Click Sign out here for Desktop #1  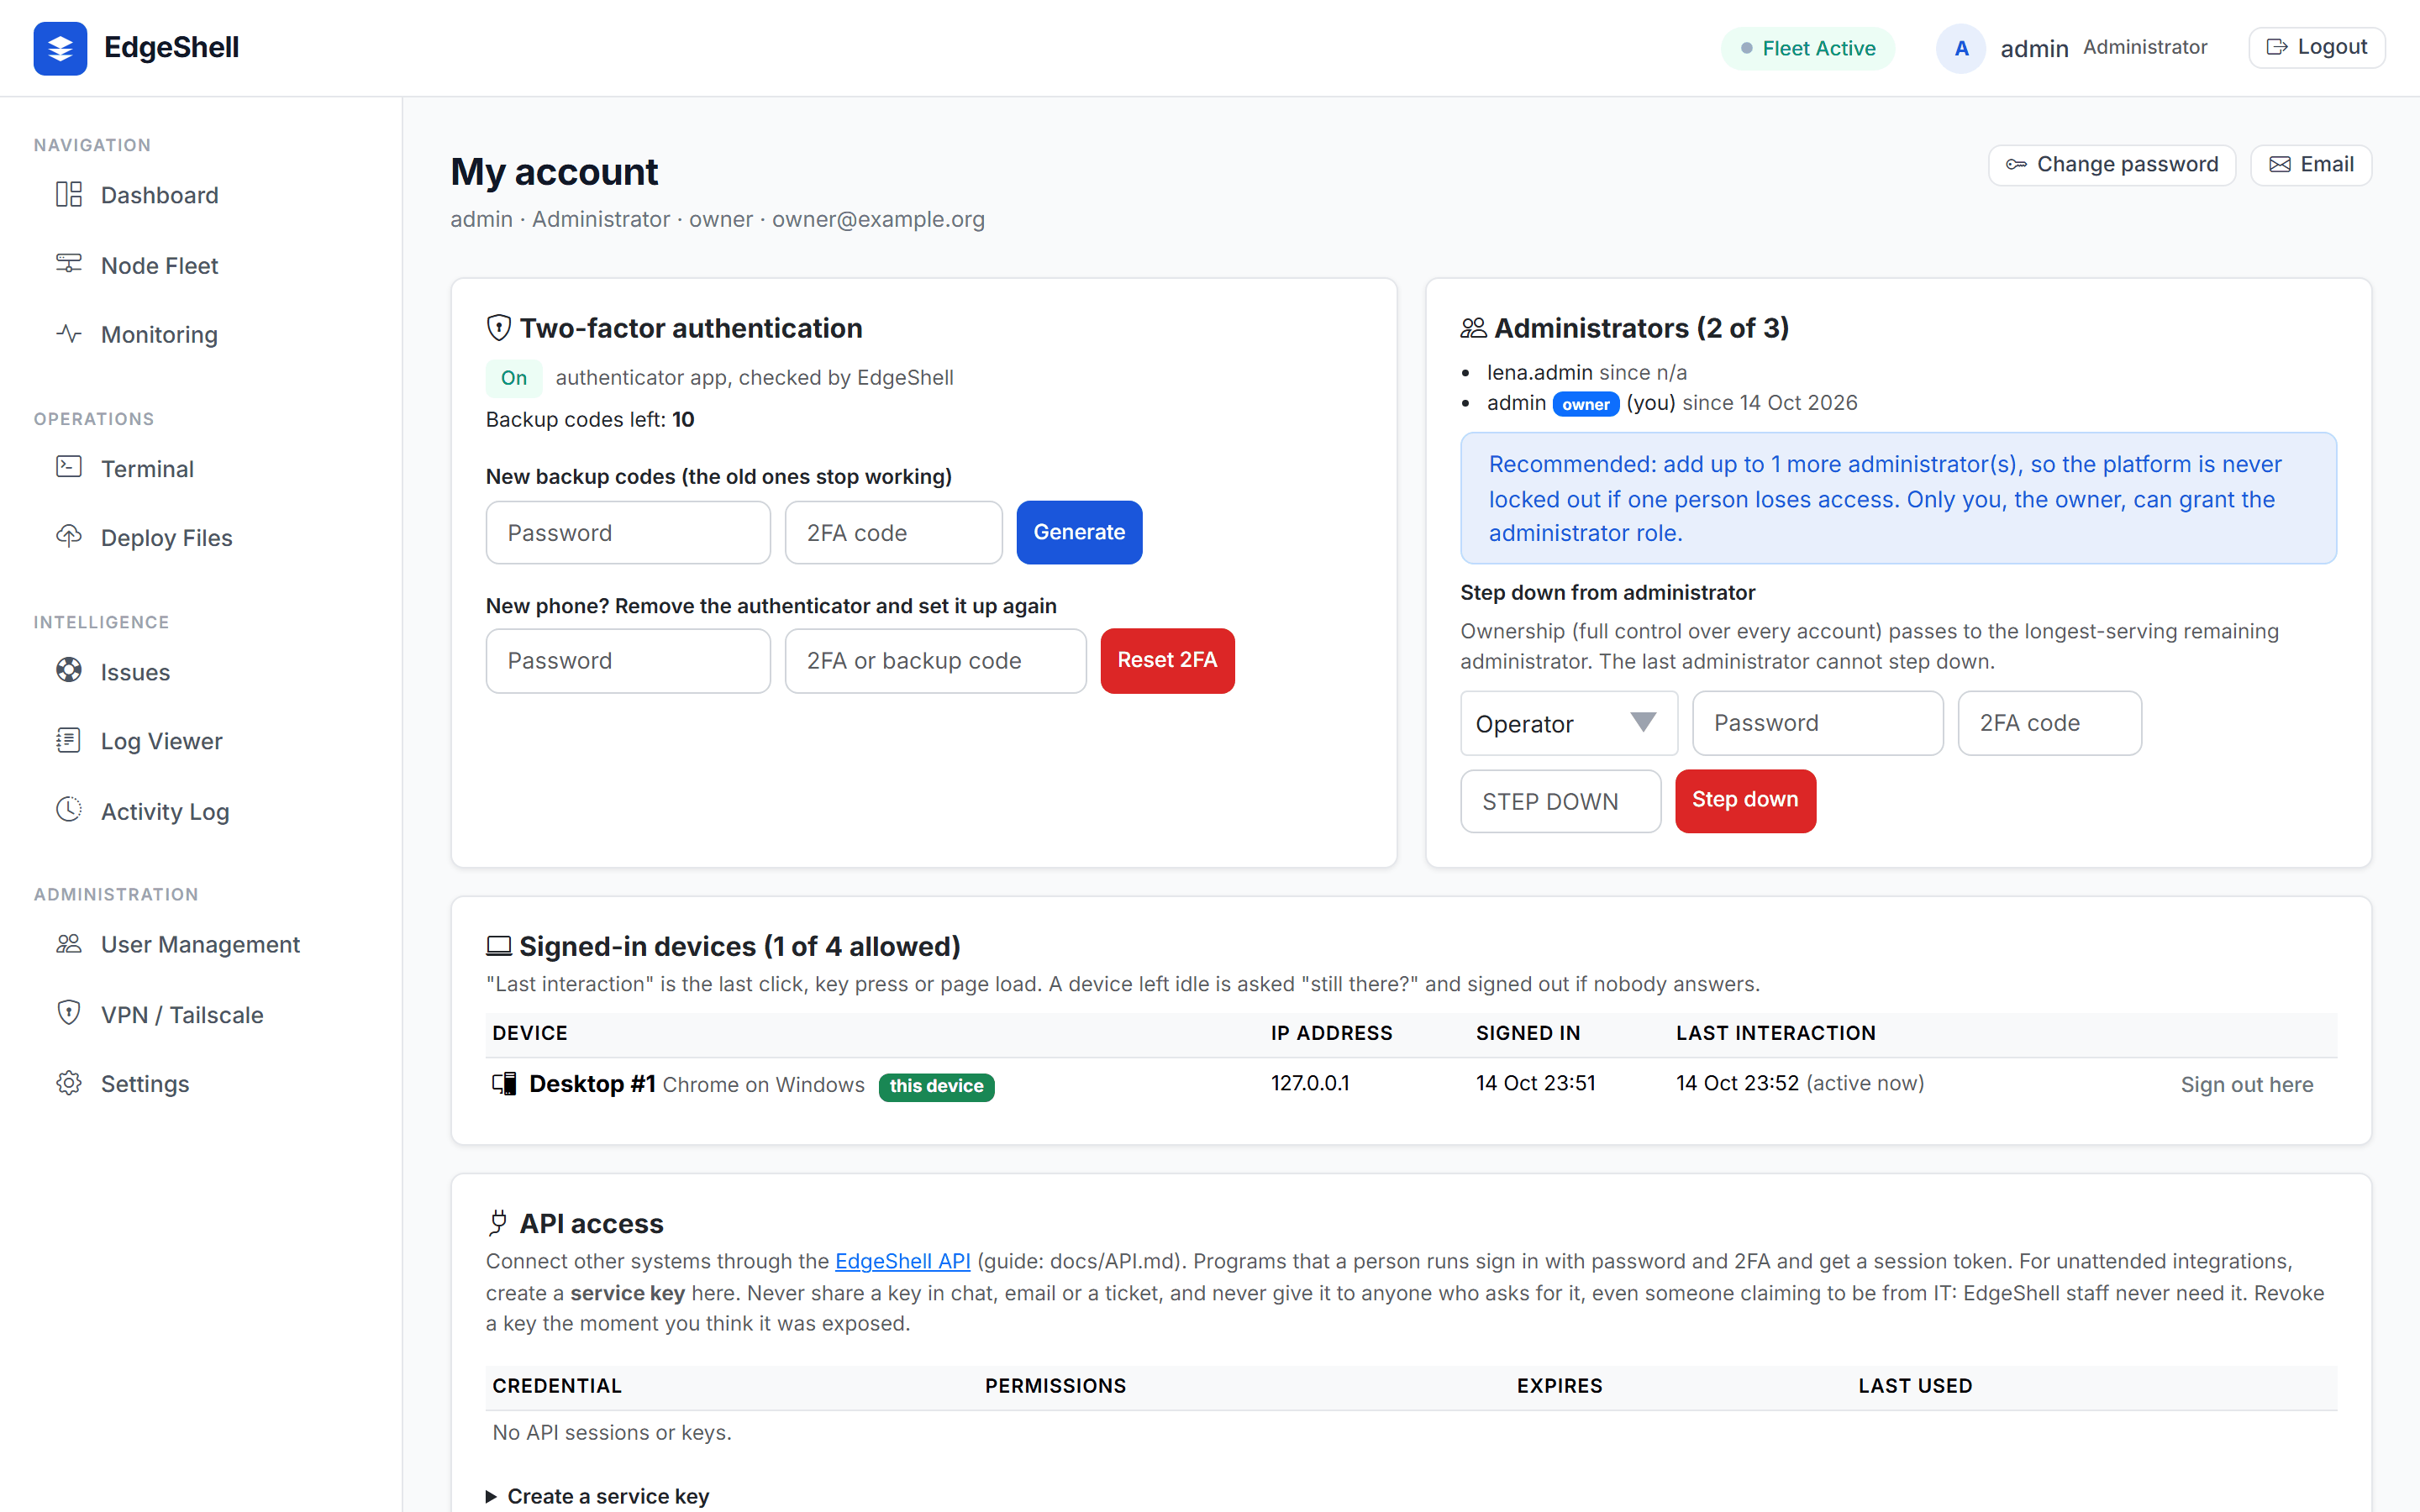[x=2247, y=1085]
